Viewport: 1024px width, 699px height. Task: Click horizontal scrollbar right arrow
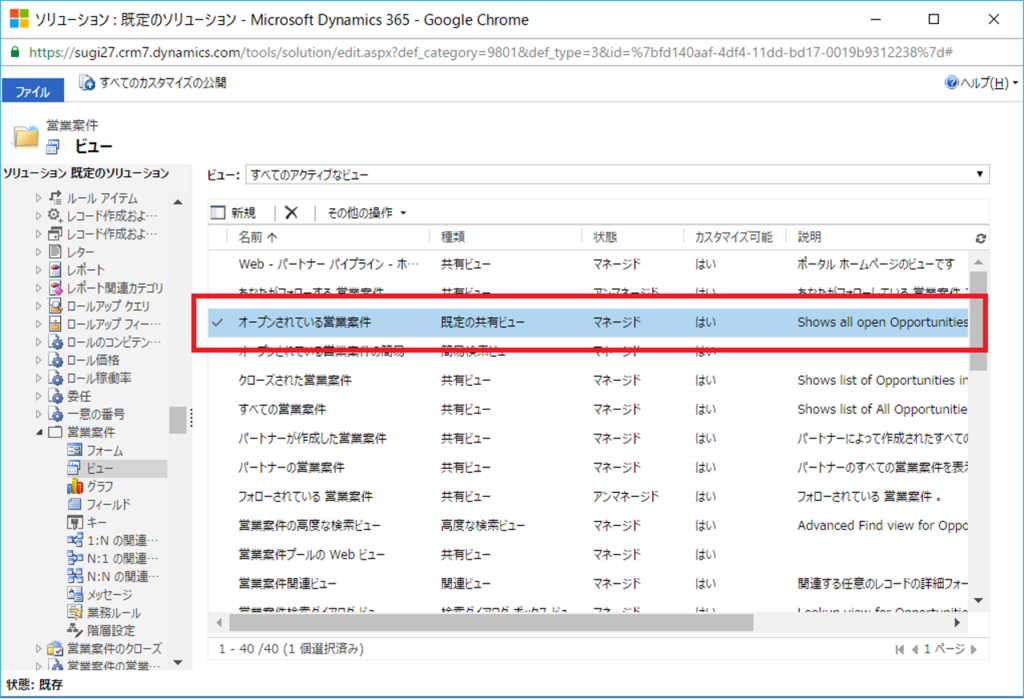pyautogui.click(x=957, y=623)
